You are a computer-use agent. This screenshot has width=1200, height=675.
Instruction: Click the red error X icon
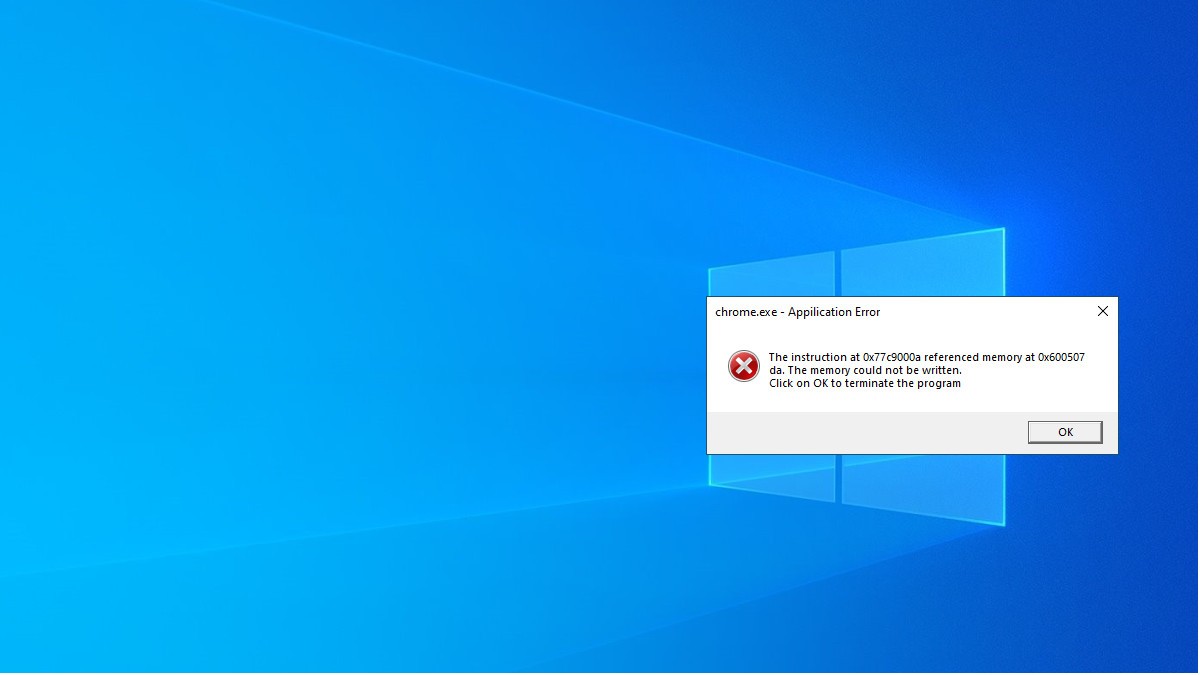point(743,366)
